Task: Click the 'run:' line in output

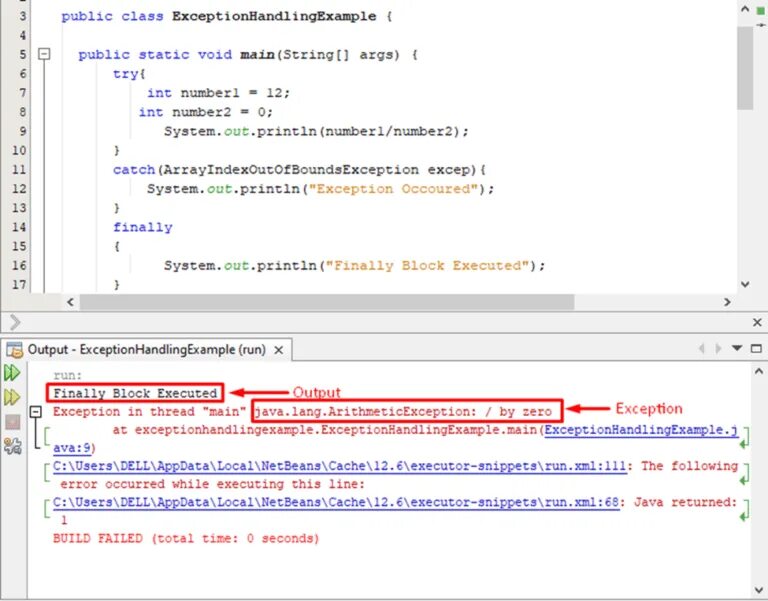Action: [68, 376]
